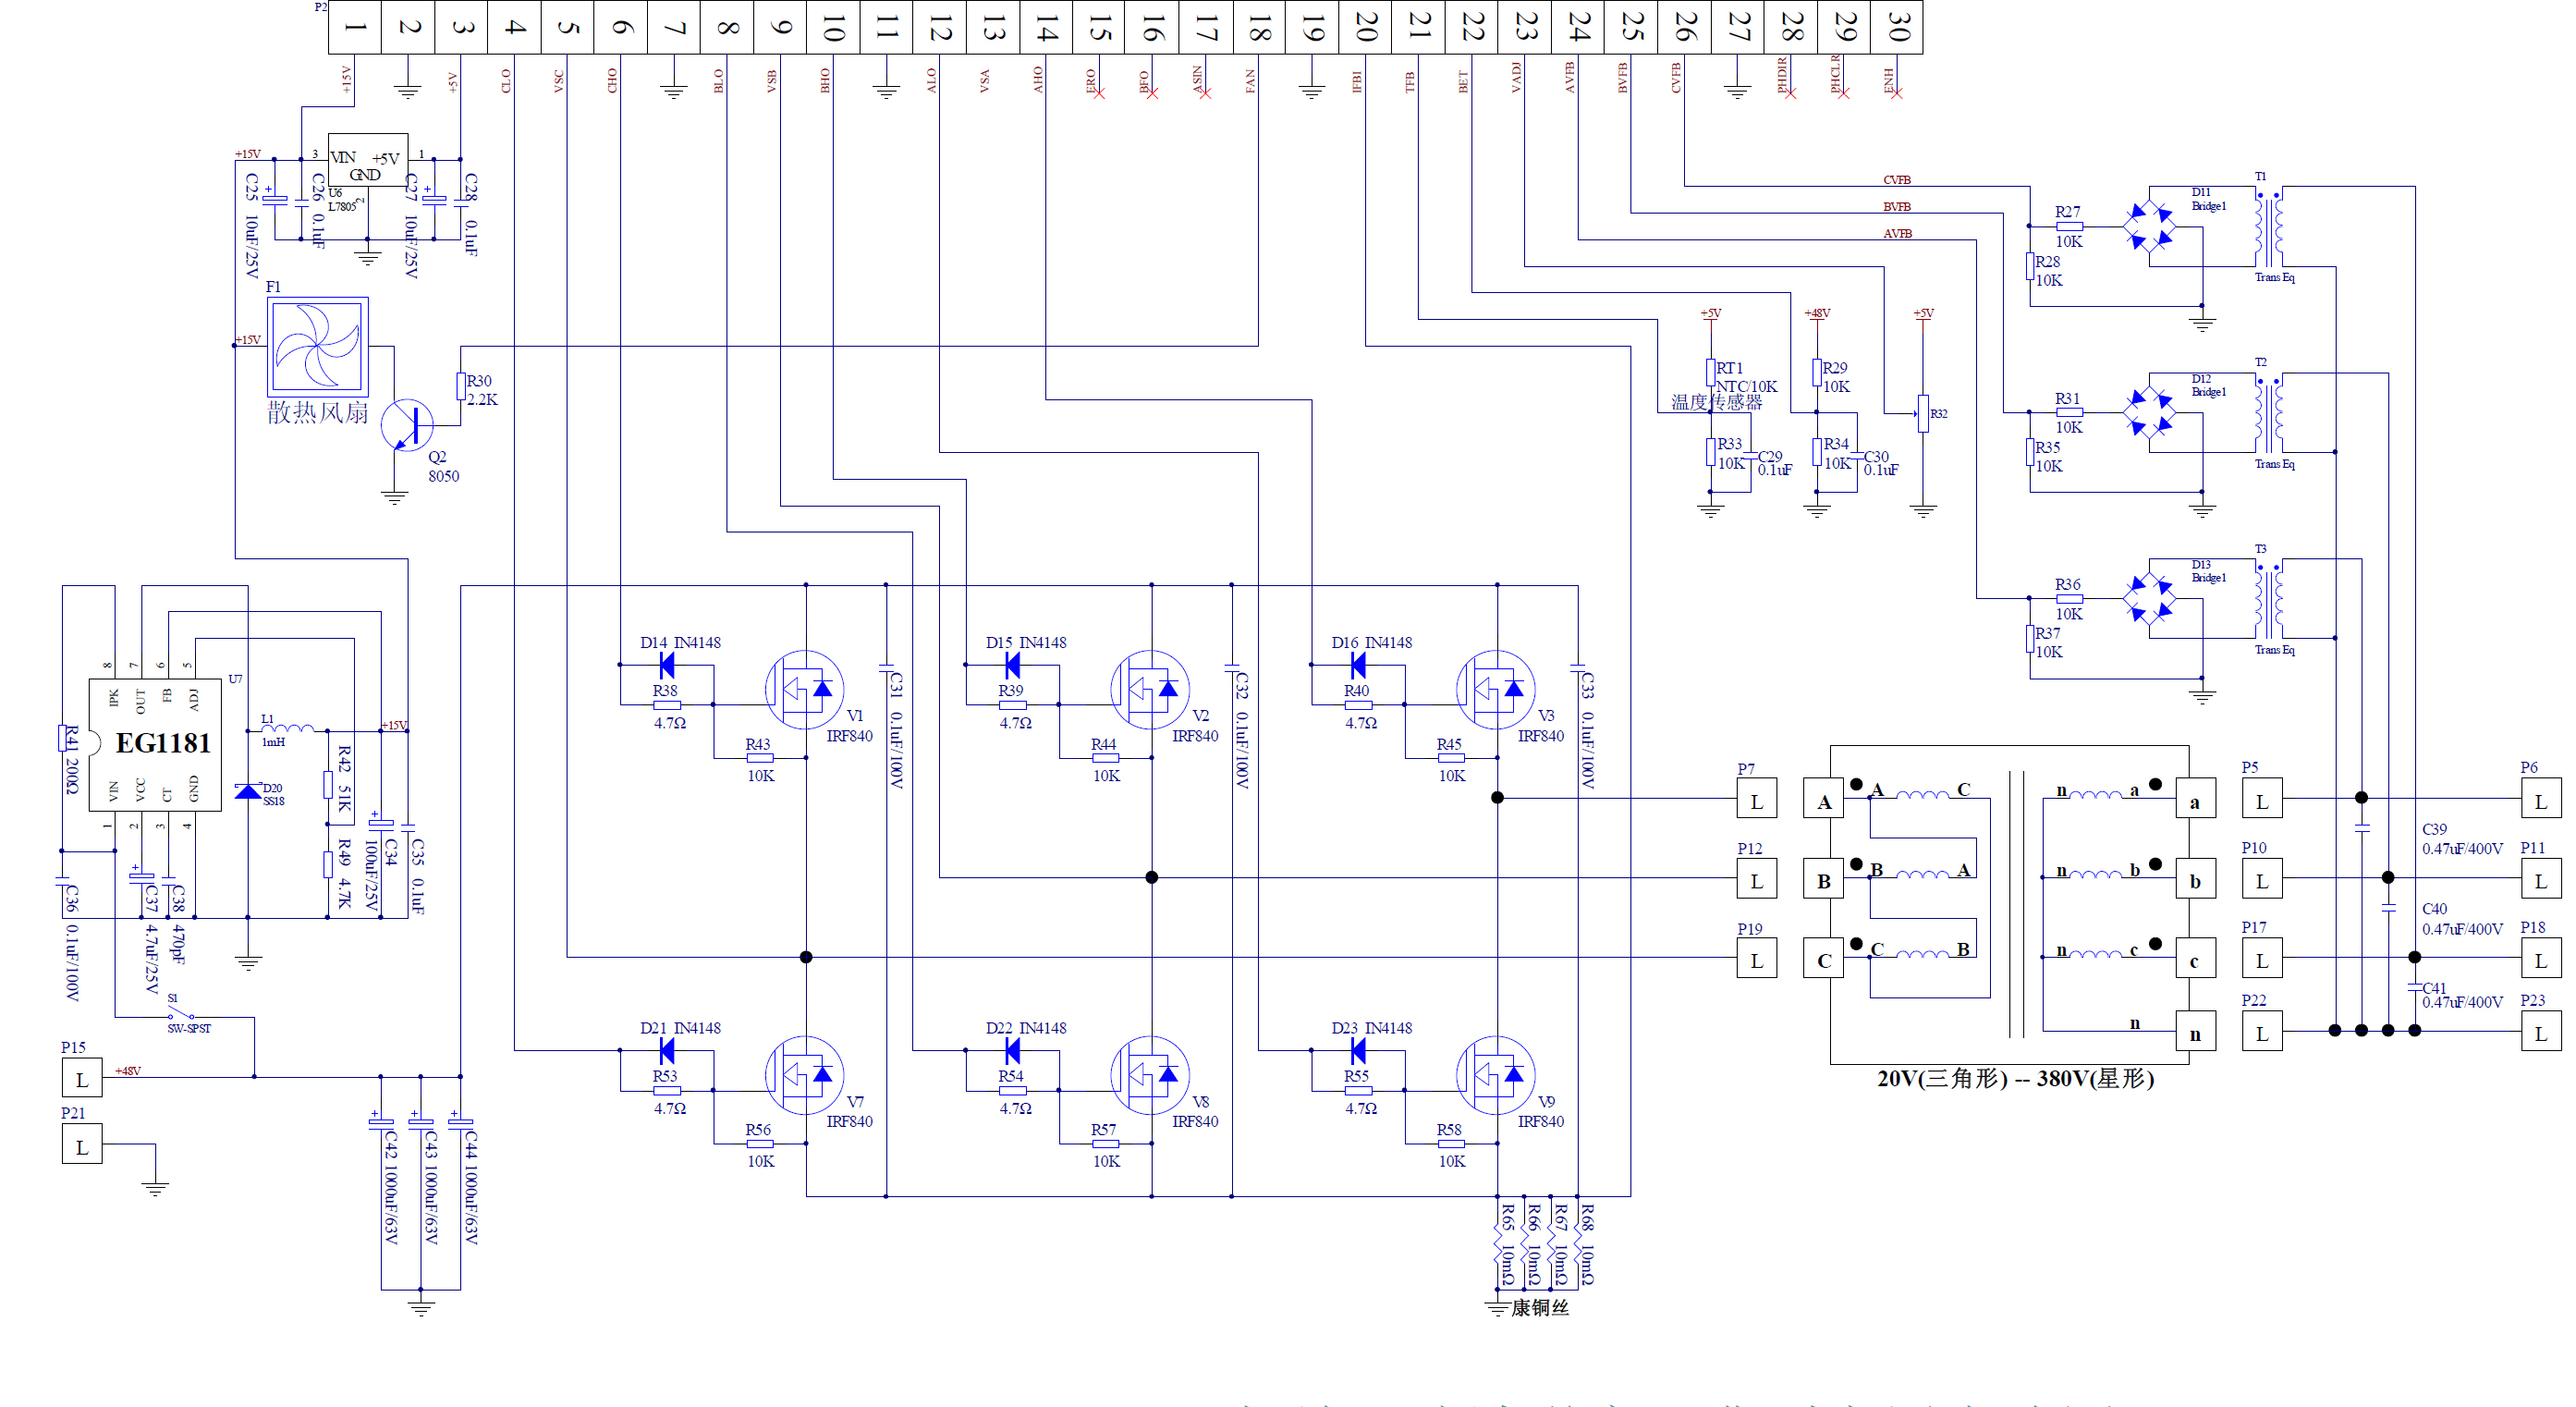Click the D15 IN4148 diode symbol
The width and height of the screenshot is (2576, 1407).
(1012, 664)
